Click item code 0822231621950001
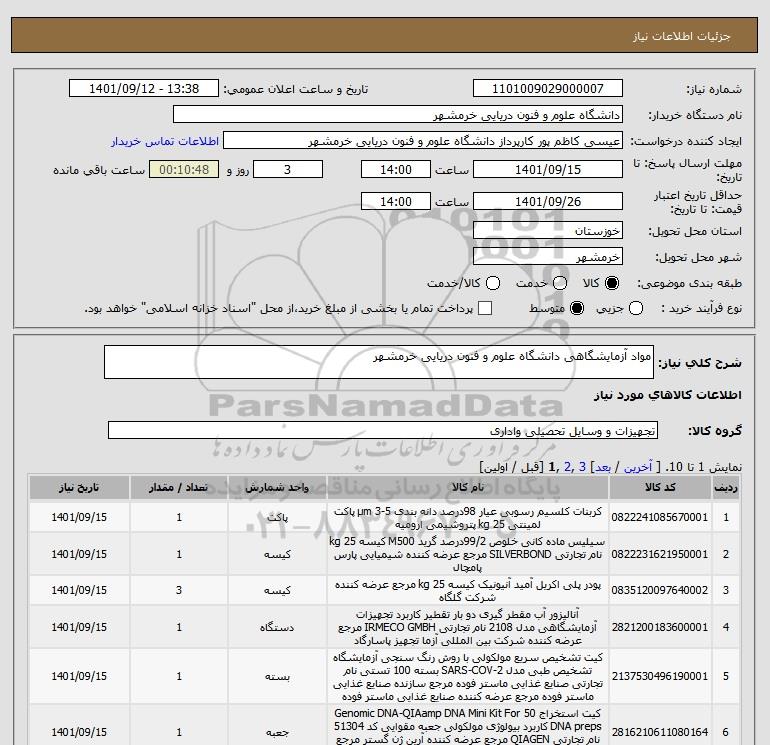 click(x=660, y=554)
